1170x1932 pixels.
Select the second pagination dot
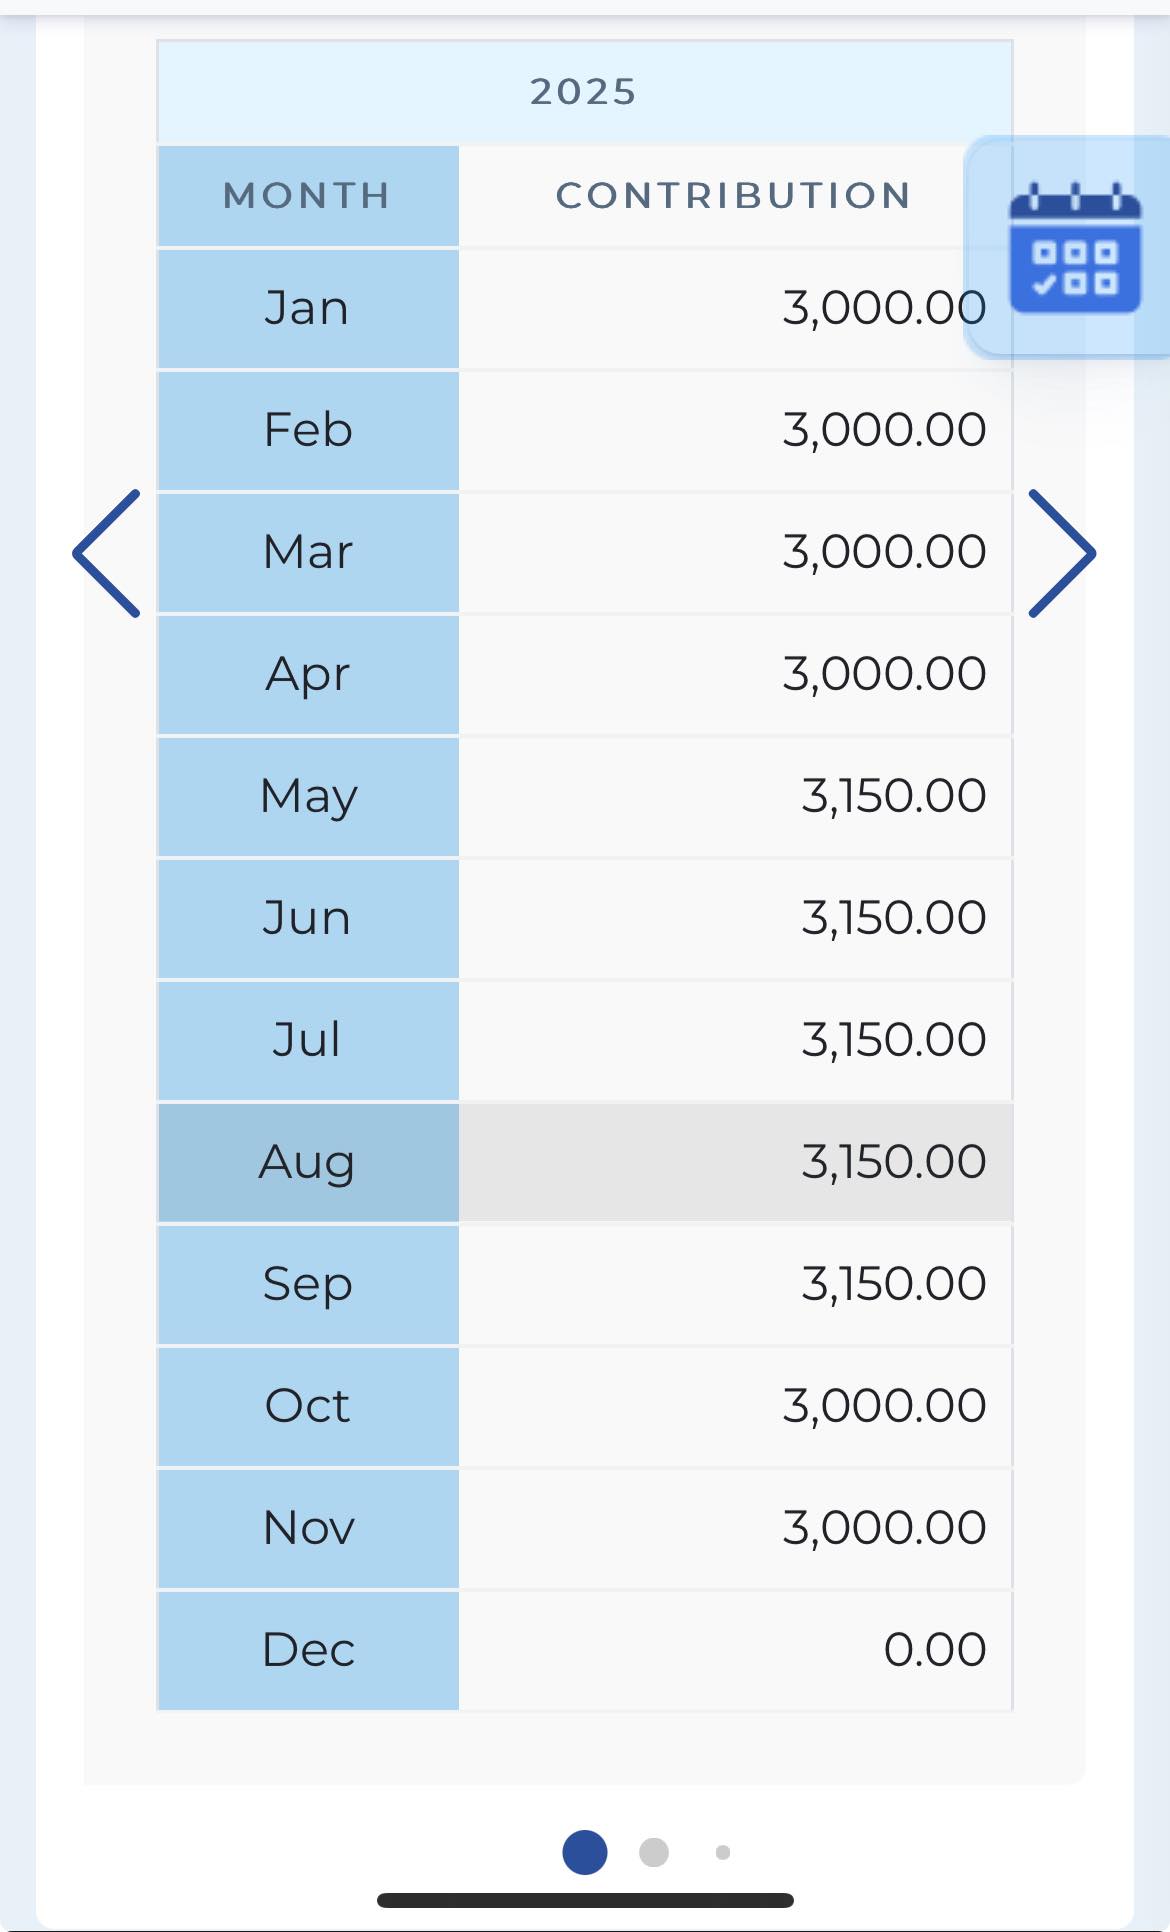pyautogui.click(x=654, y=1852)
